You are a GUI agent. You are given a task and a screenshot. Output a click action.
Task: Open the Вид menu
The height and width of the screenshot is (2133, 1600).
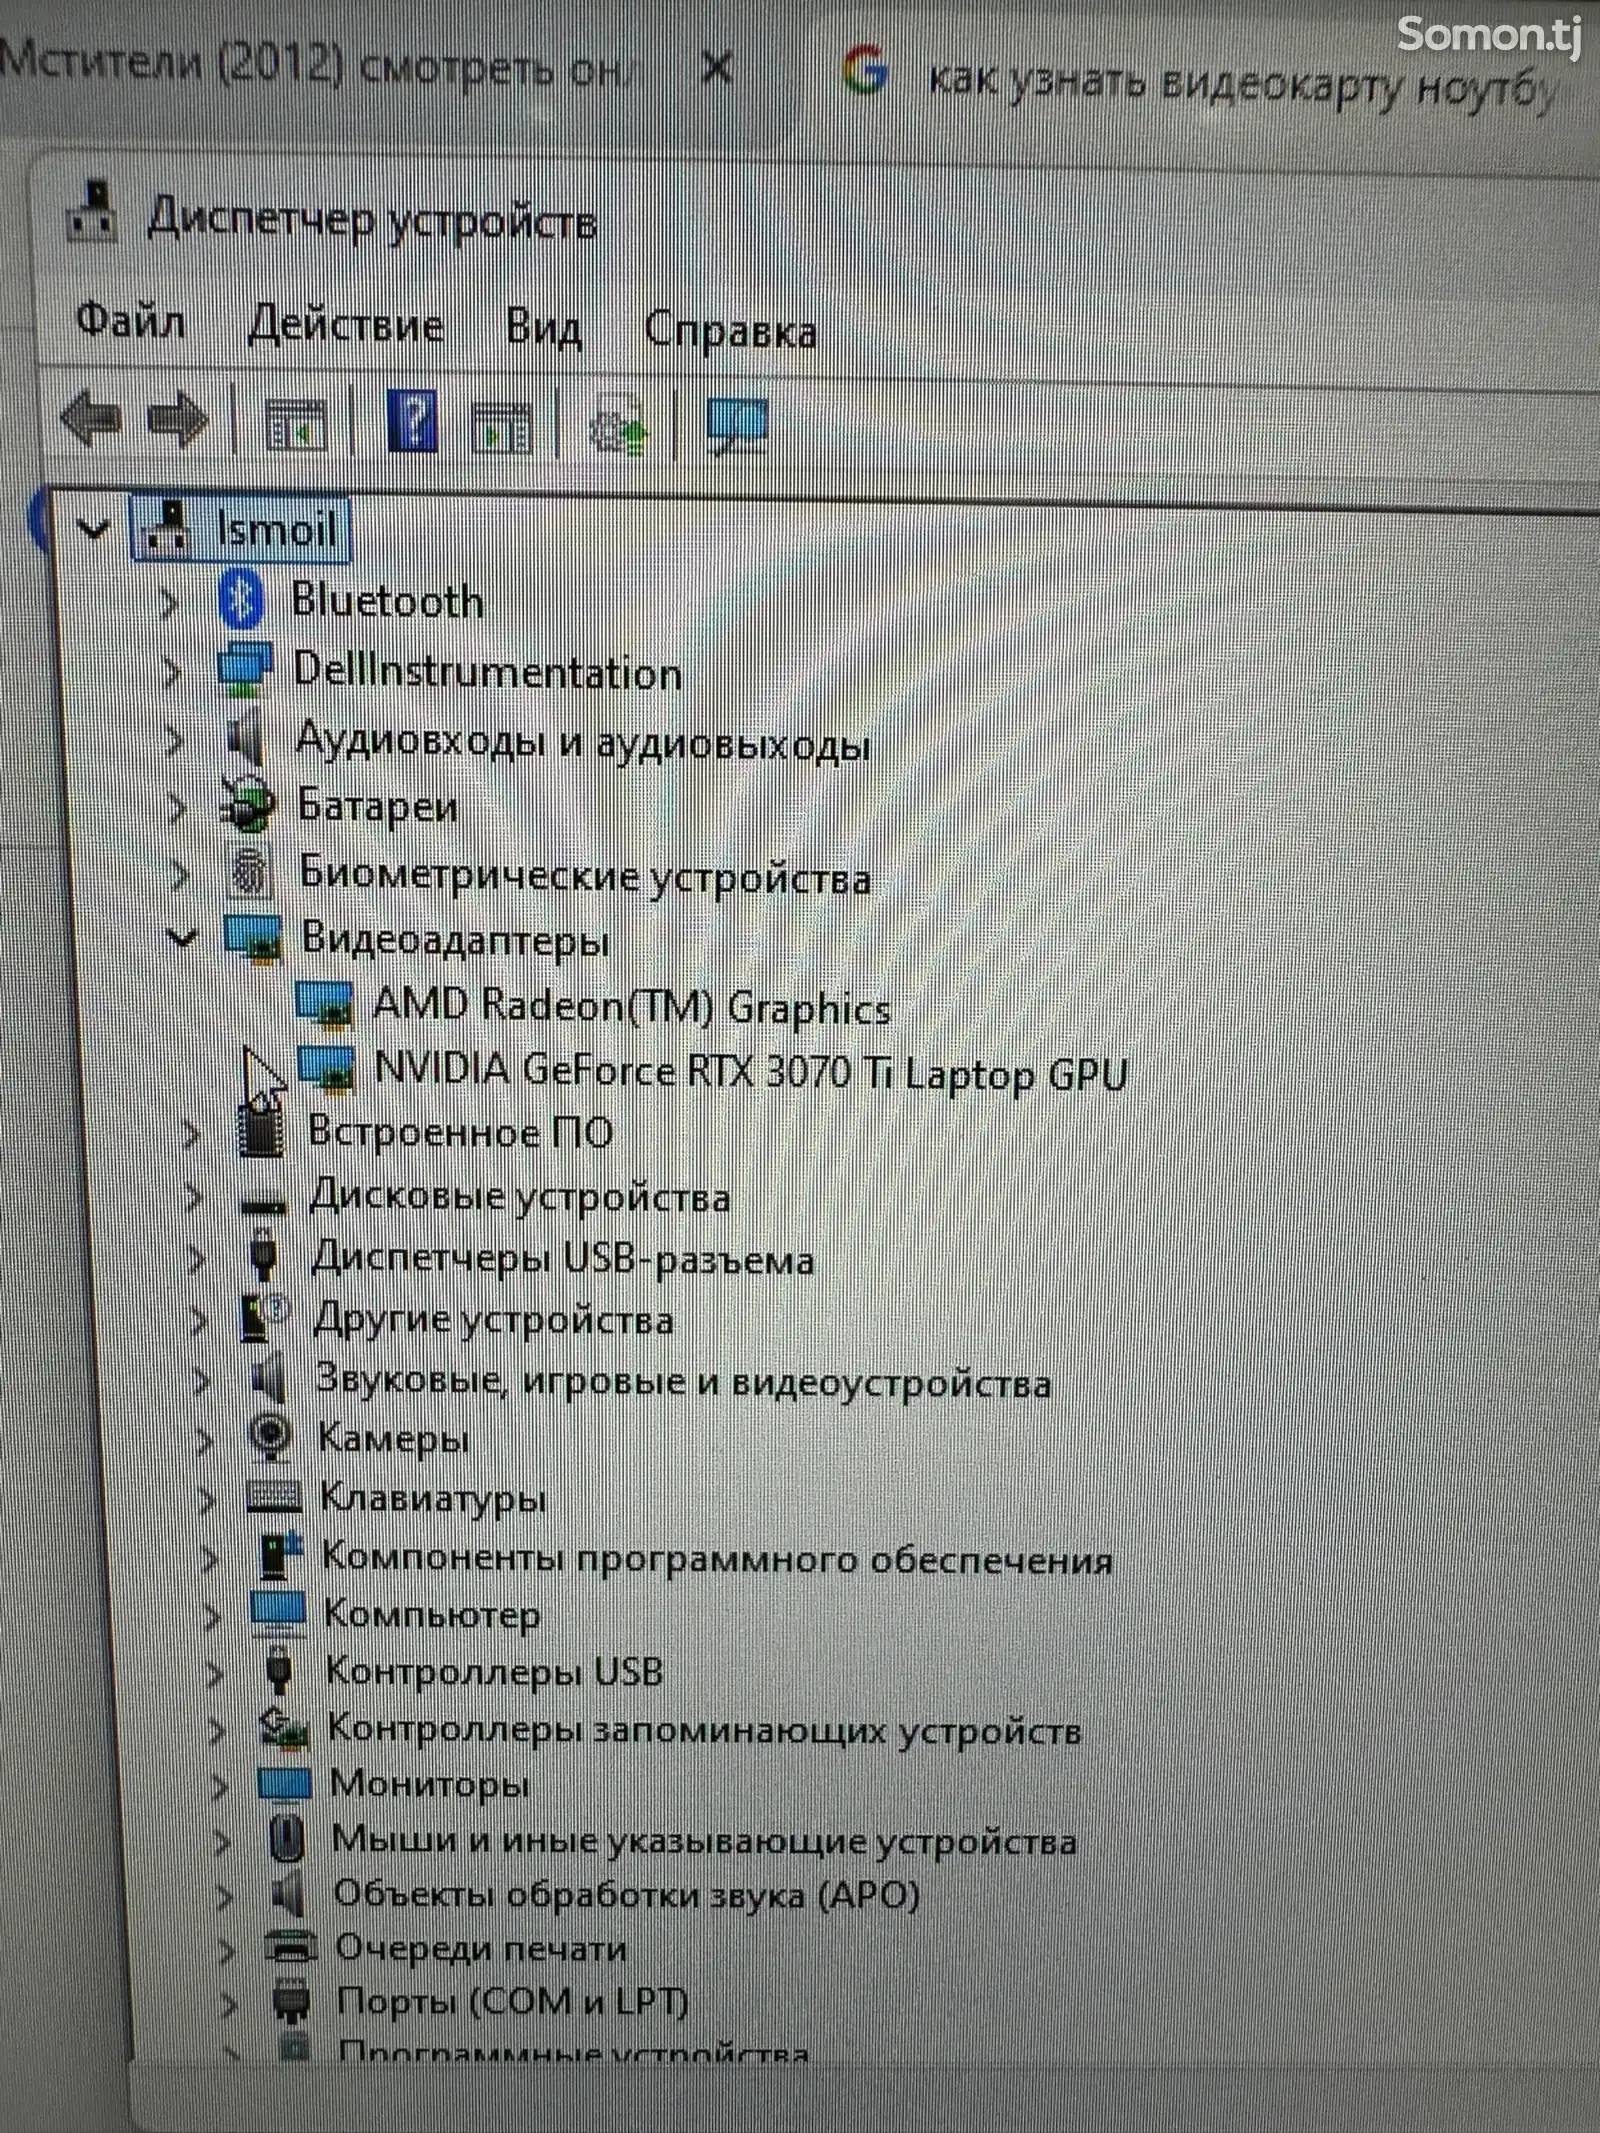tap(543, 328)
